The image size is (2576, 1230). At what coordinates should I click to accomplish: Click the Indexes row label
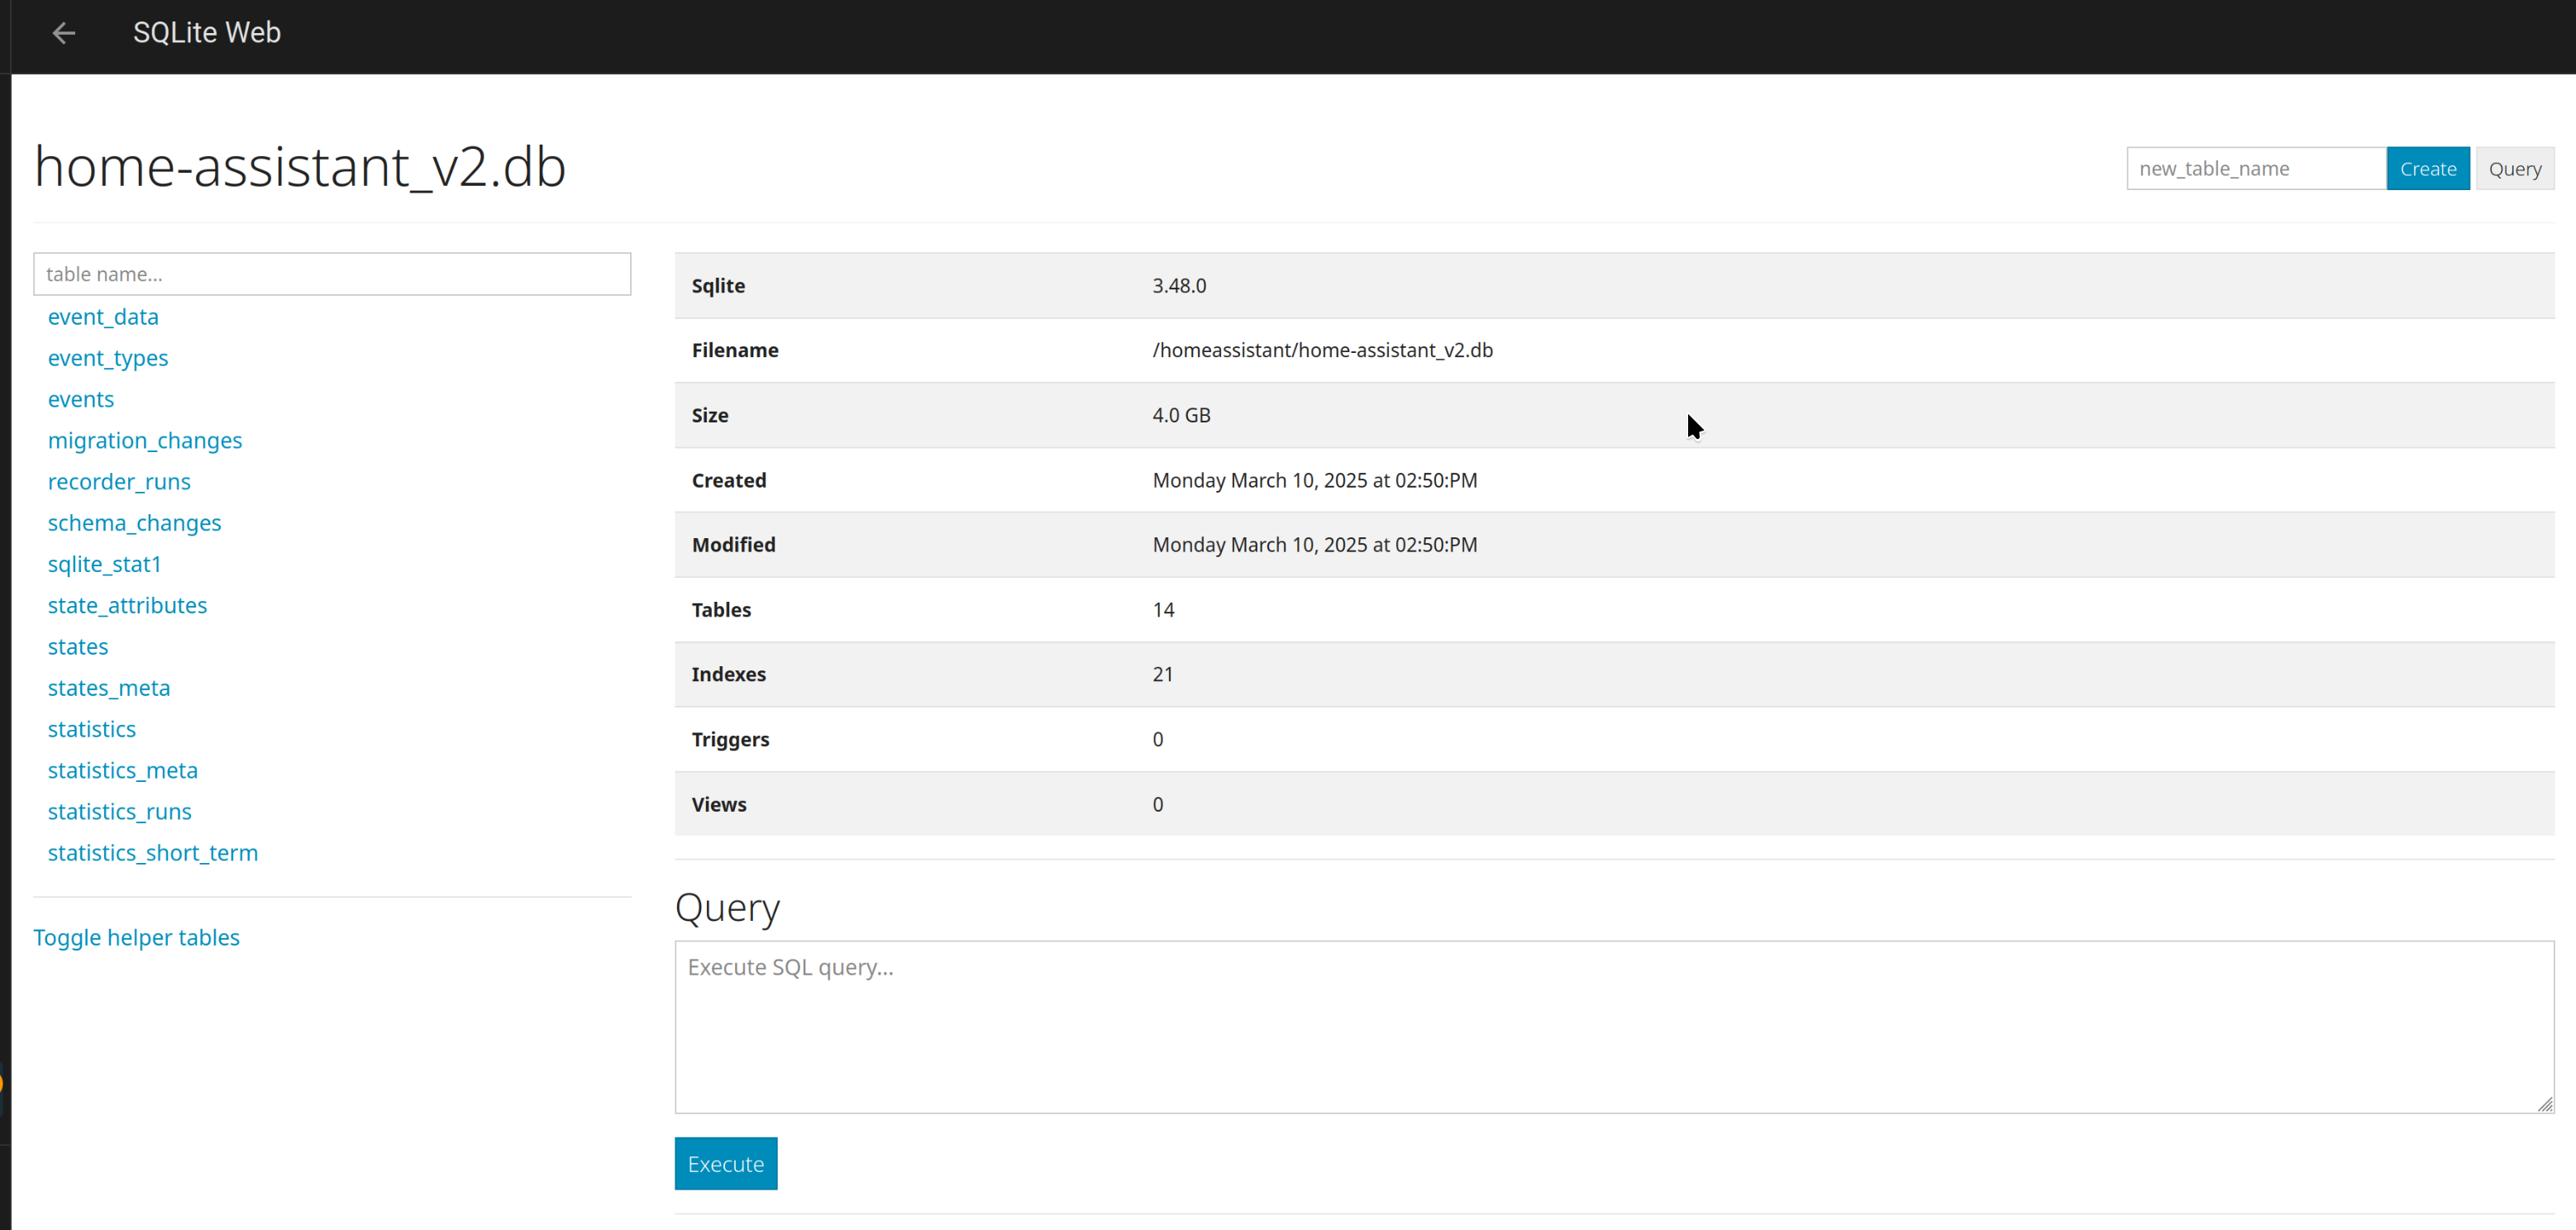coord(728,674)
